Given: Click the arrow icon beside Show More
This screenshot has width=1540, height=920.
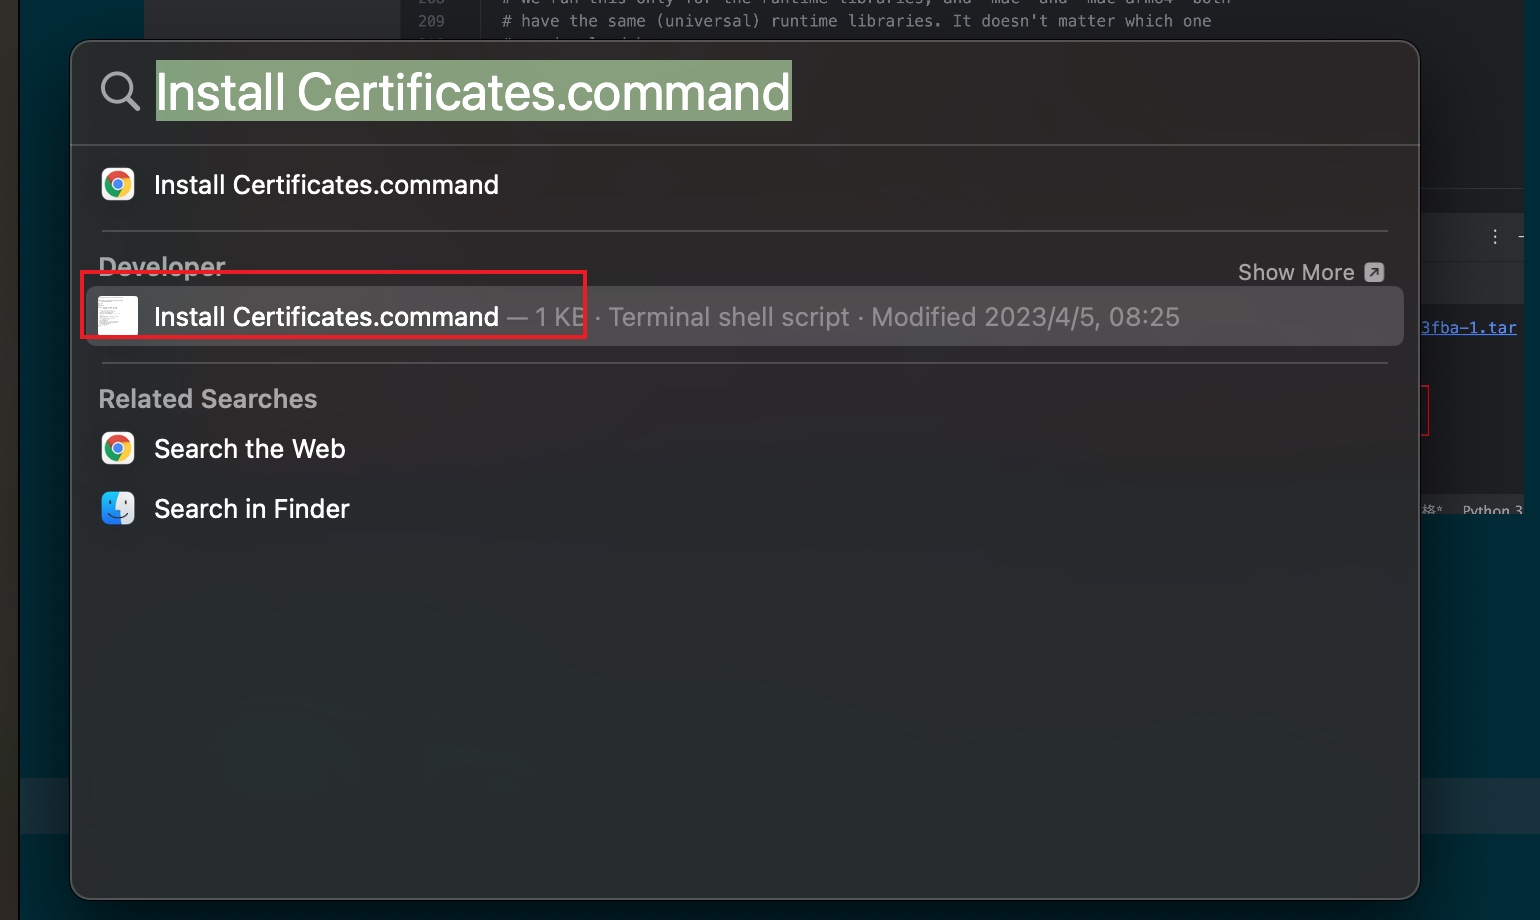Looking at the screenshot, I should 1374,272.
